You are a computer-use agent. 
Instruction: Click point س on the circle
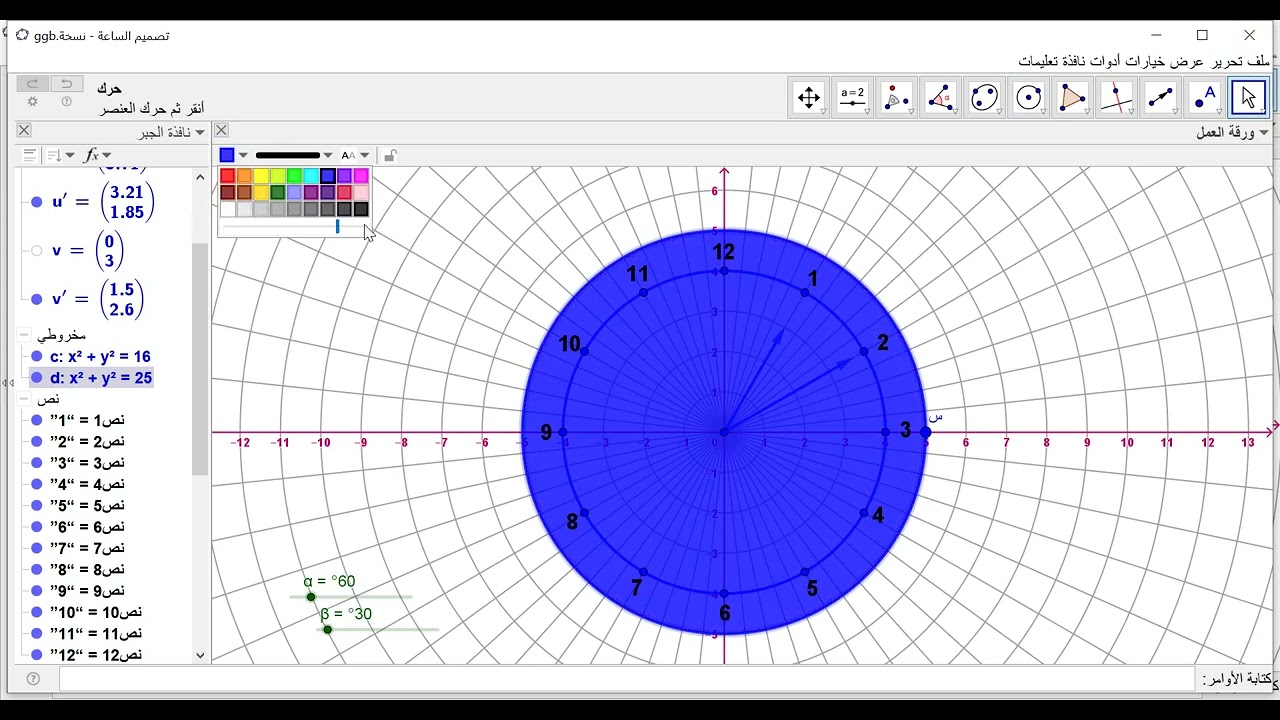[926, 432]
